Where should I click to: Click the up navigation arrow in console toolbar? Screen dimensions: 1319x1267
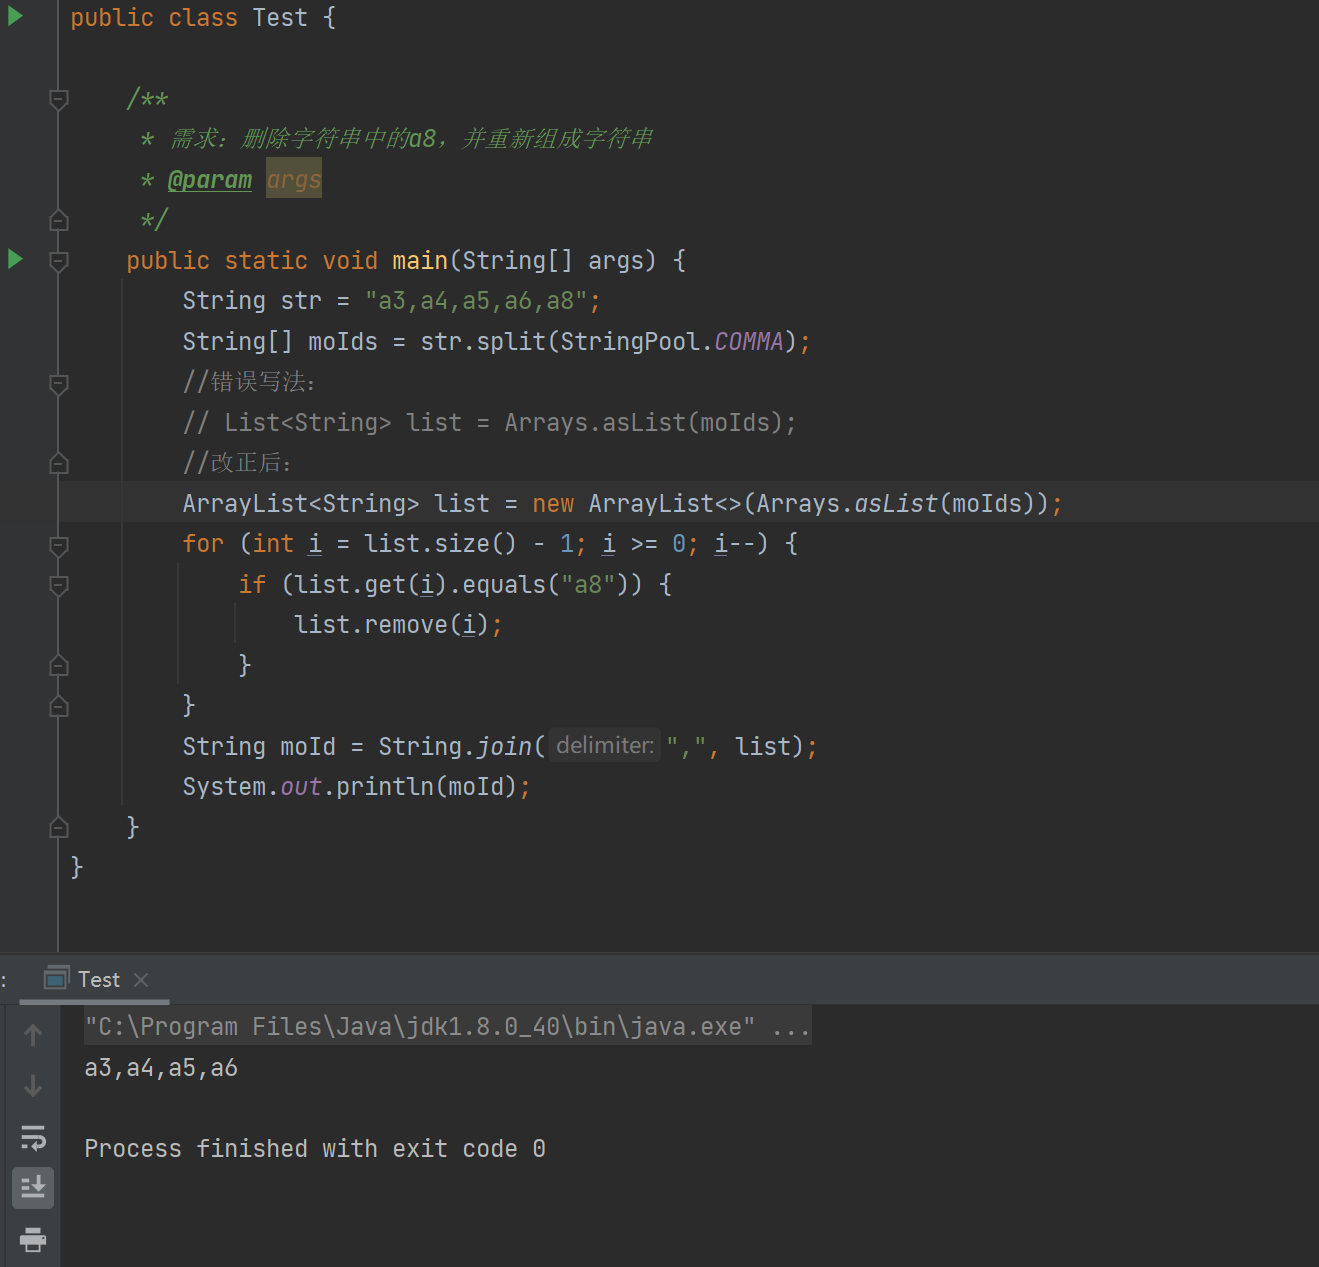point(33,1035)
